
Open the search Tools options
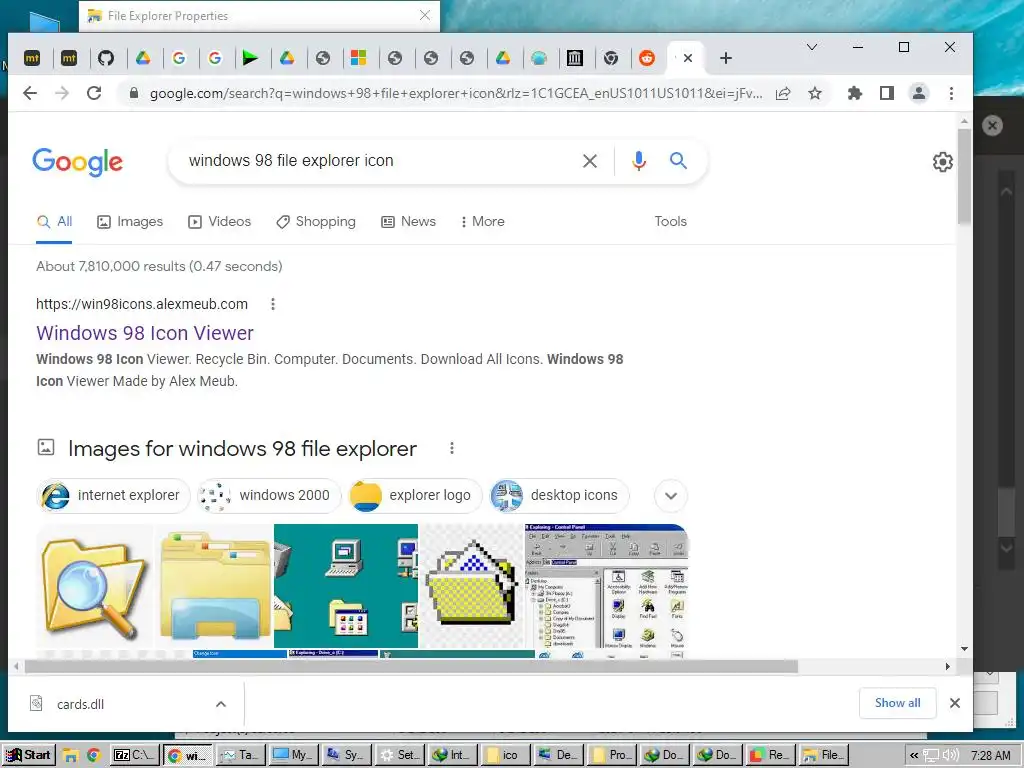point(671,221)
